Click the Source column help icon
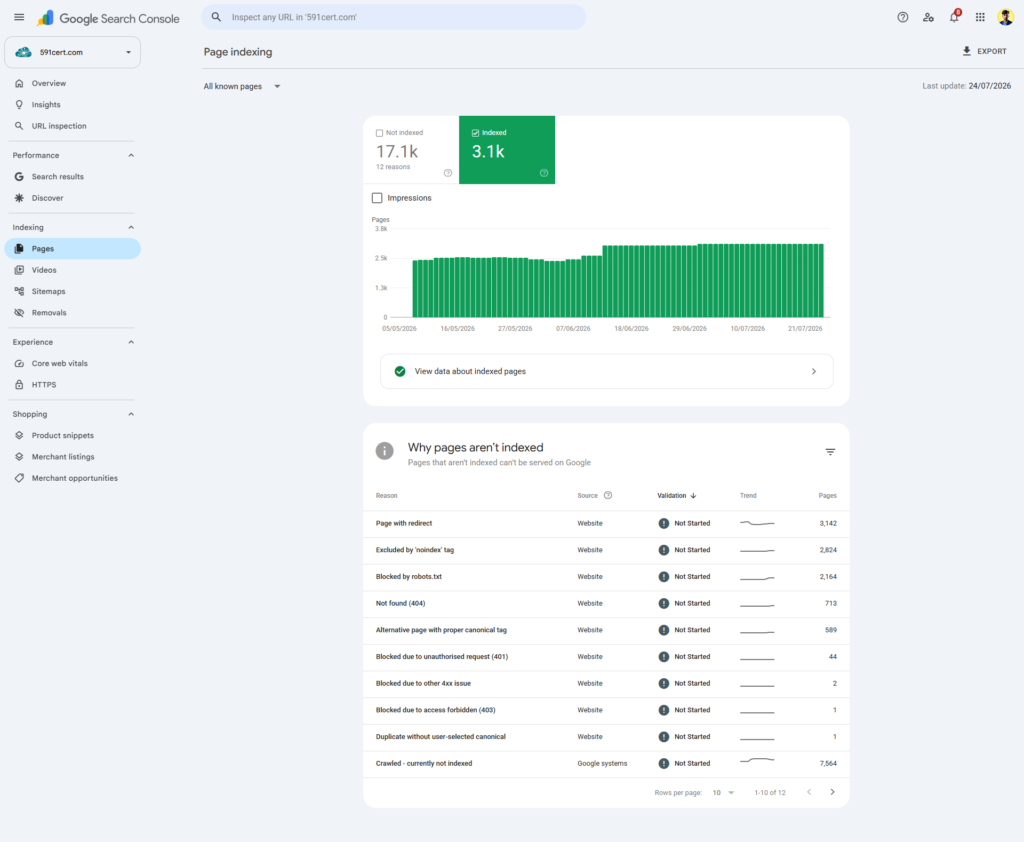 point(608,495)
